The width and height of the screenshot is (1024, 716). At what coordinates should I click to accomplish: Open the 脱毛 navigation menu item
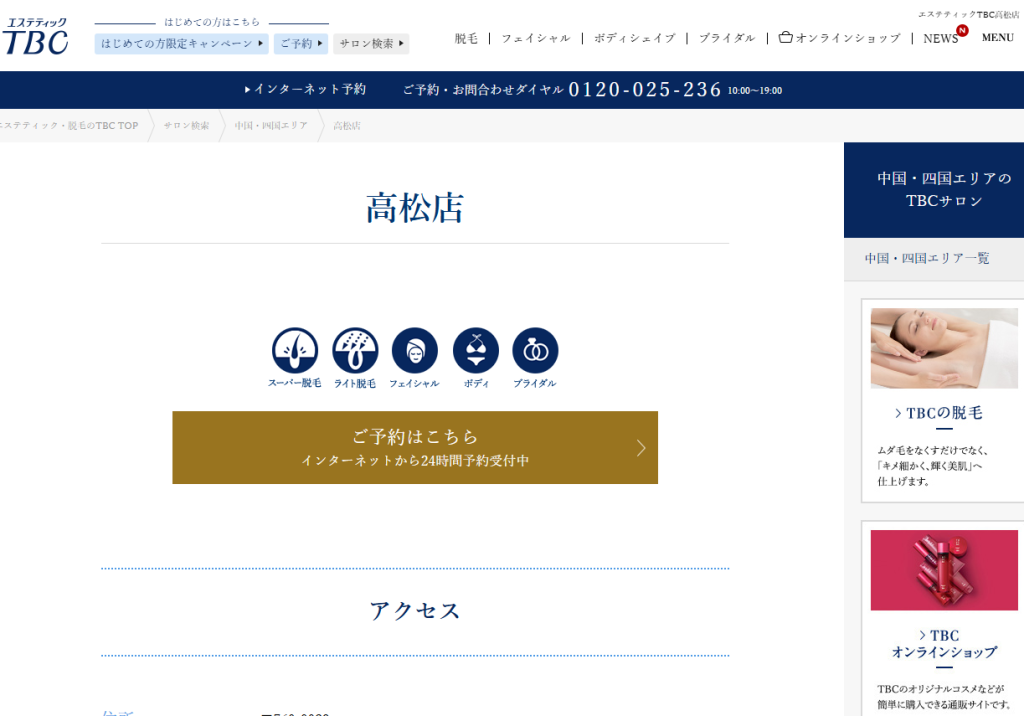[466, 38]
